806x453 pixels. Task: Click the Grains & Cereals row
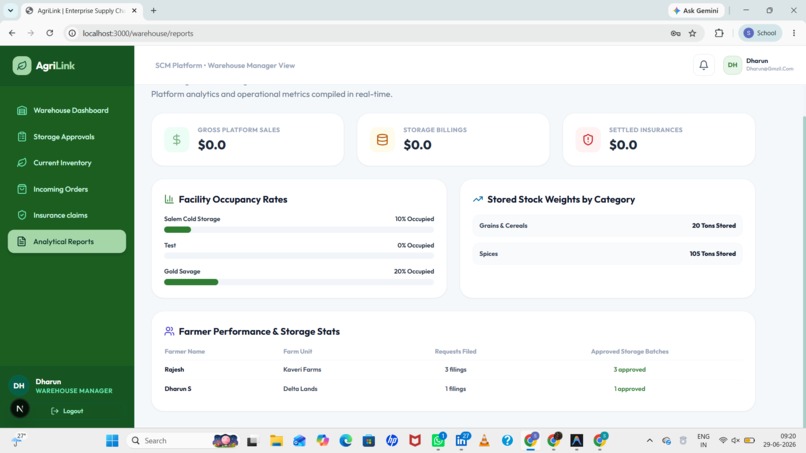click(607, 226)
